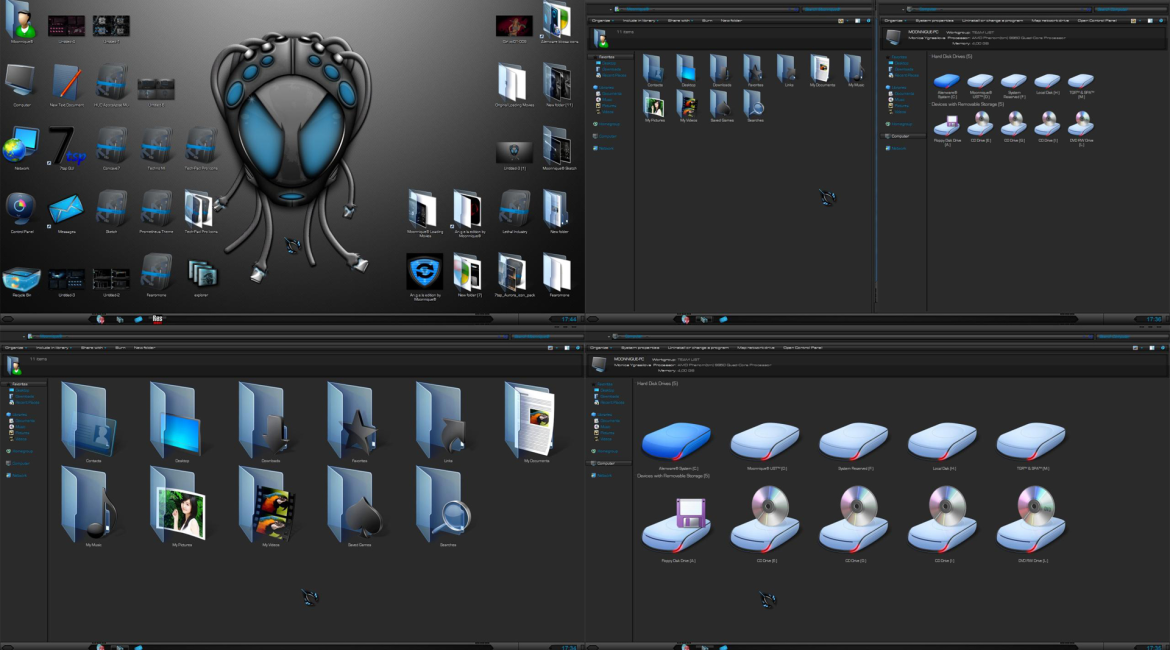The width and height of the screenshot is (1170, 650).
Task: Click the red Res icon on desktop taskbar
Action: (157, 320)
